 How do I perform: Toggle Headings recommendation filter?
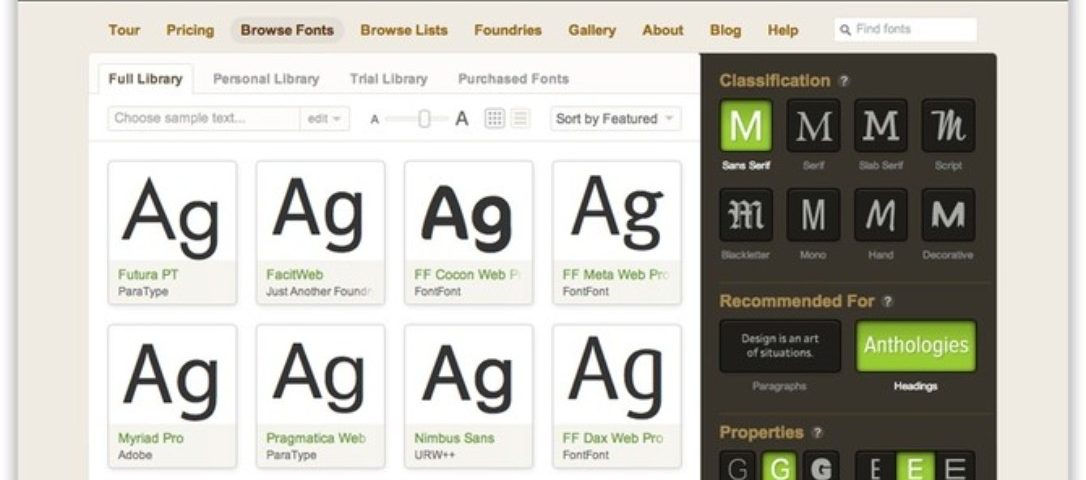coord(916,346)
